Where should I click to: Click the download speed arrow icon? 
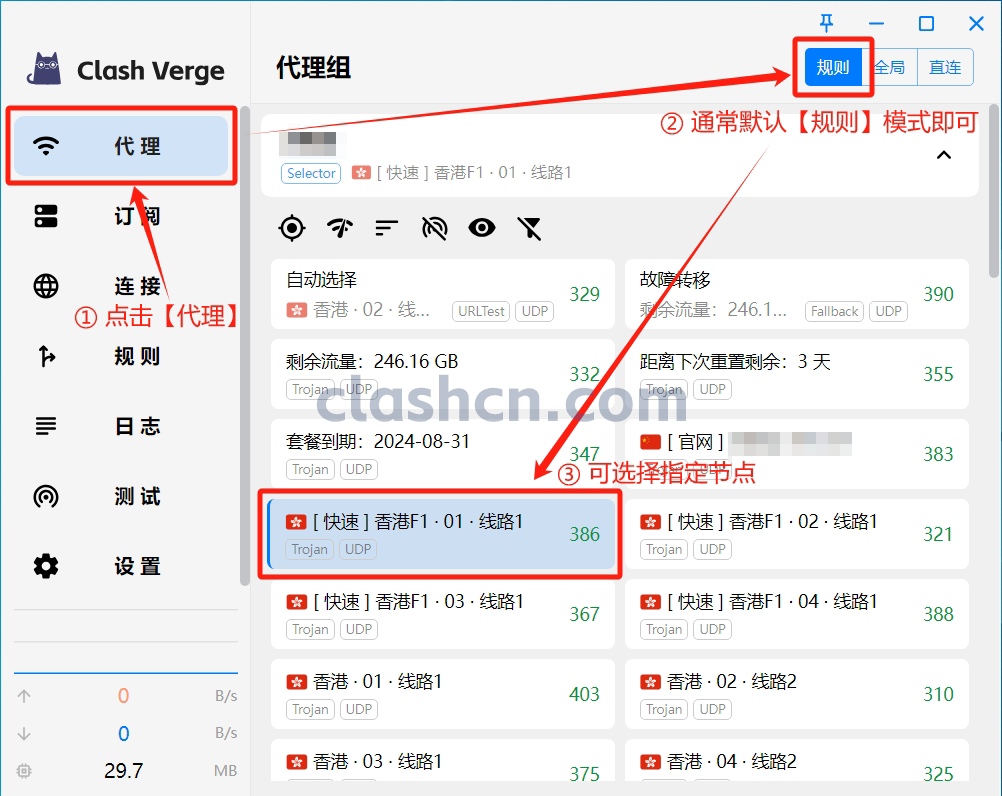[x=24, y=733]
